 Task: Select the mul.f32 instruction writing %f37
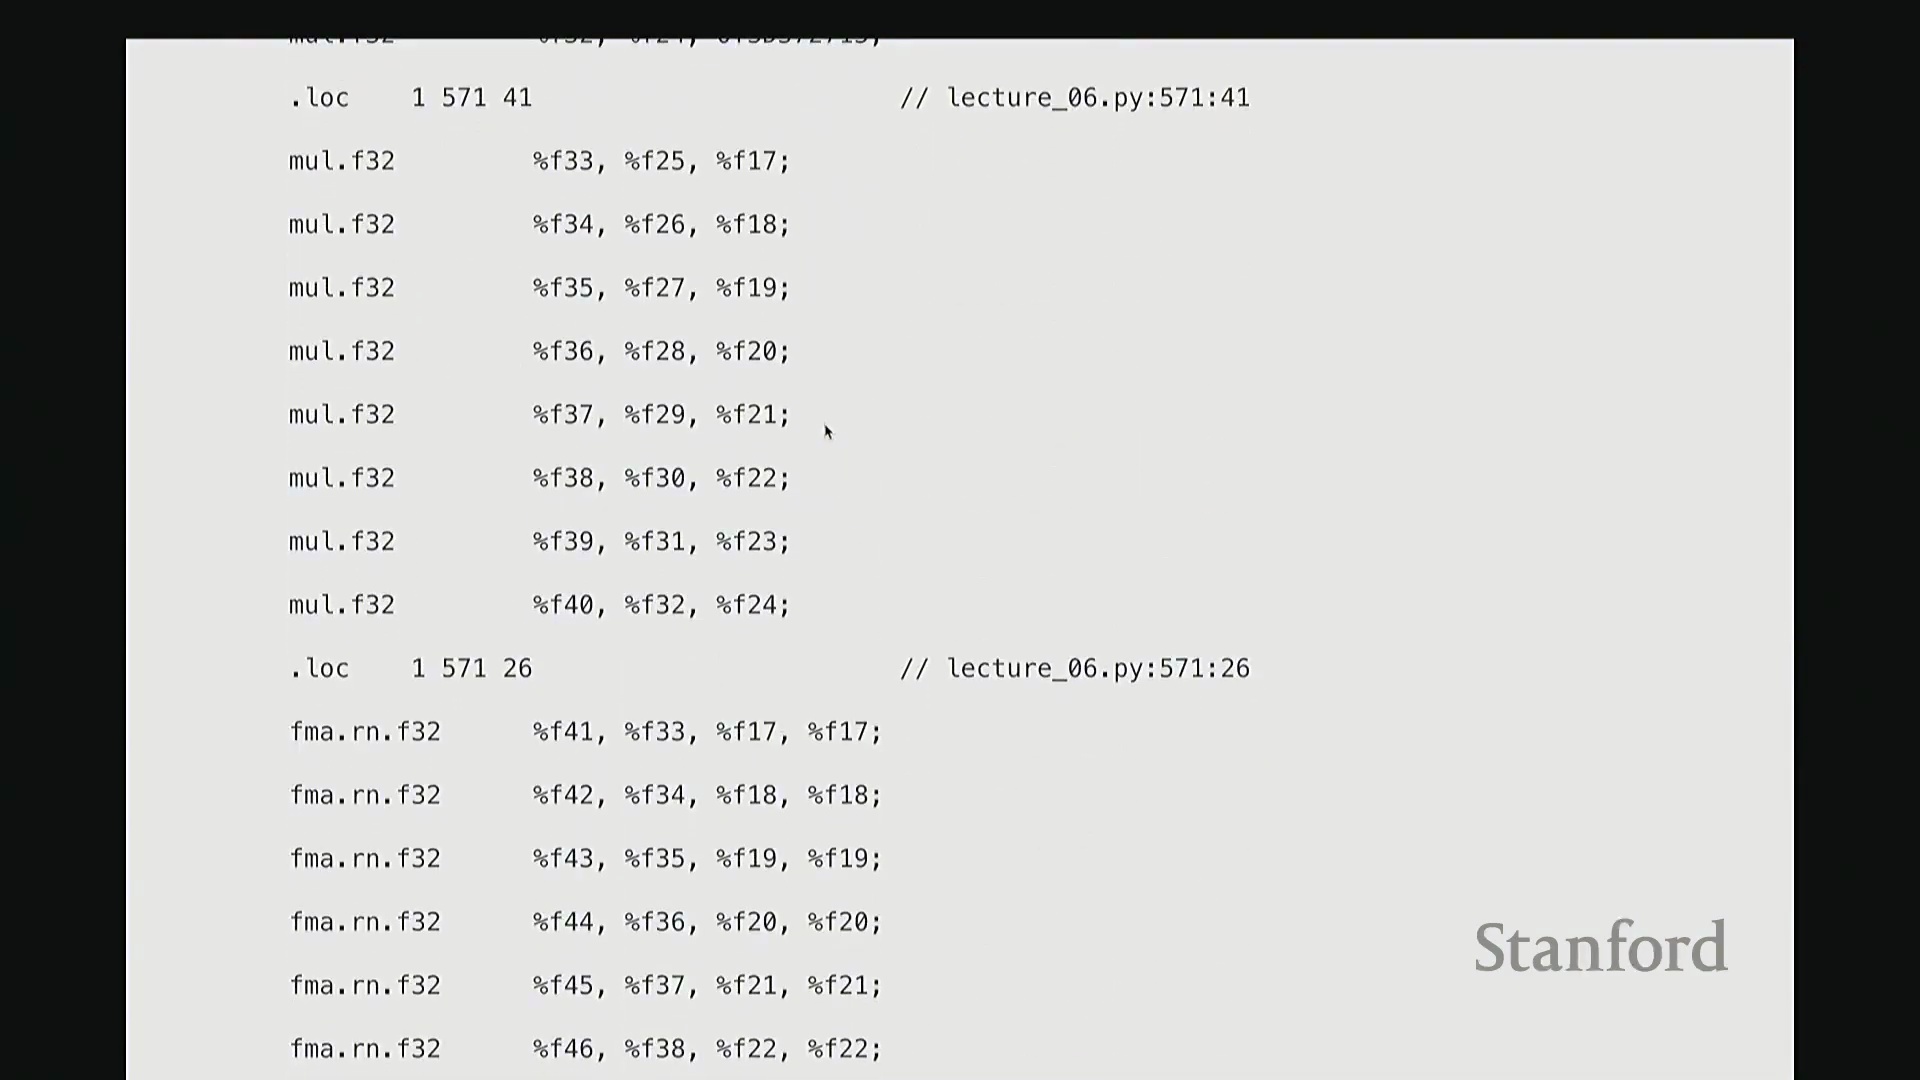click(539, 415)
